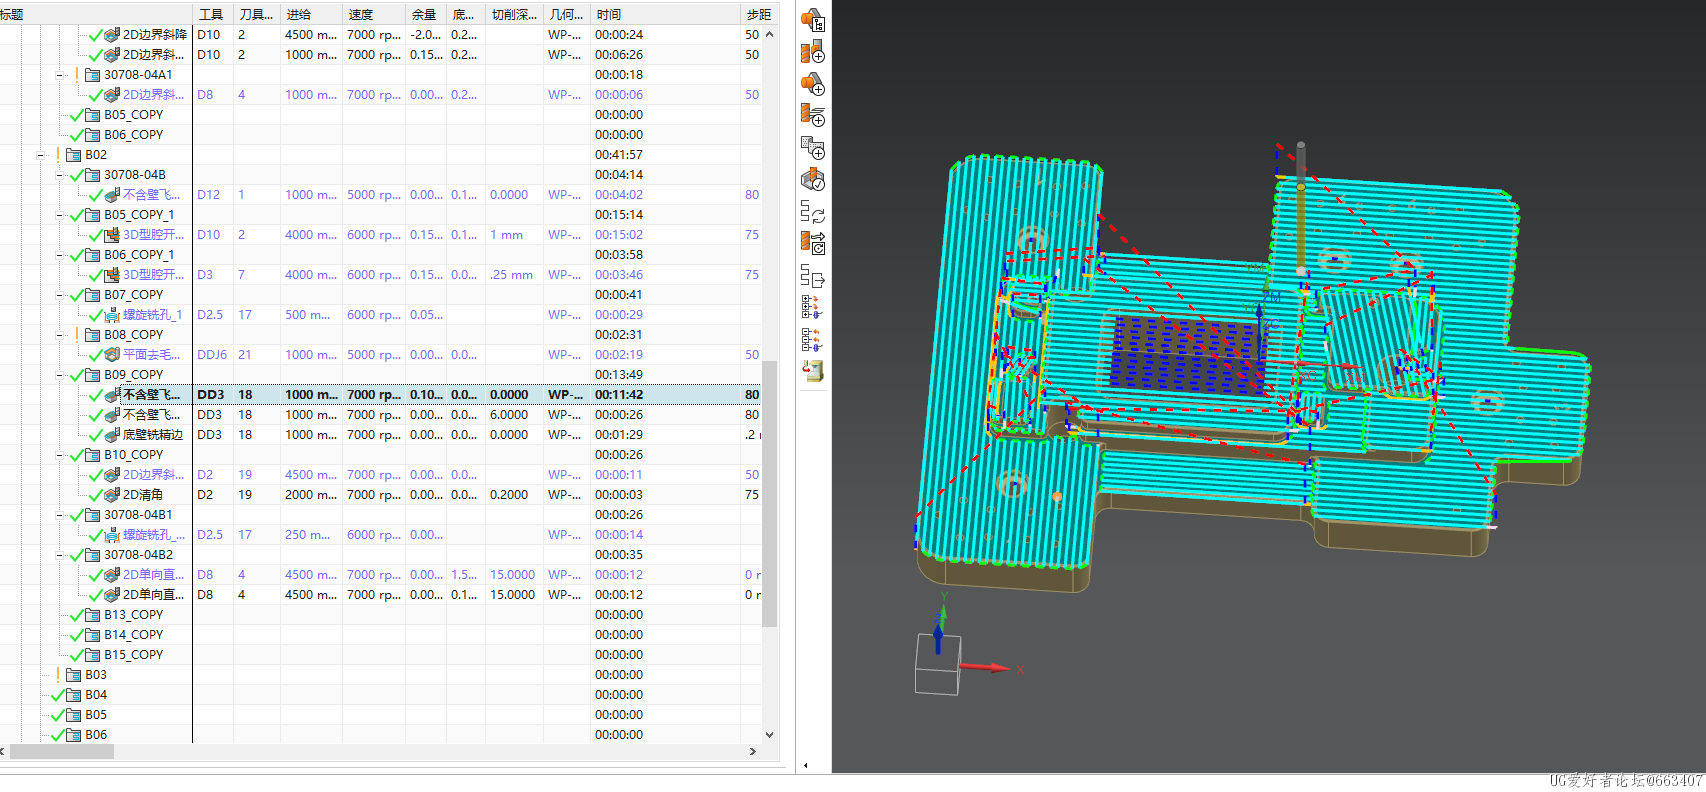The image size is (1706, 792).
Task: Click the 进给 column header
Action: [x=311, y=14]
